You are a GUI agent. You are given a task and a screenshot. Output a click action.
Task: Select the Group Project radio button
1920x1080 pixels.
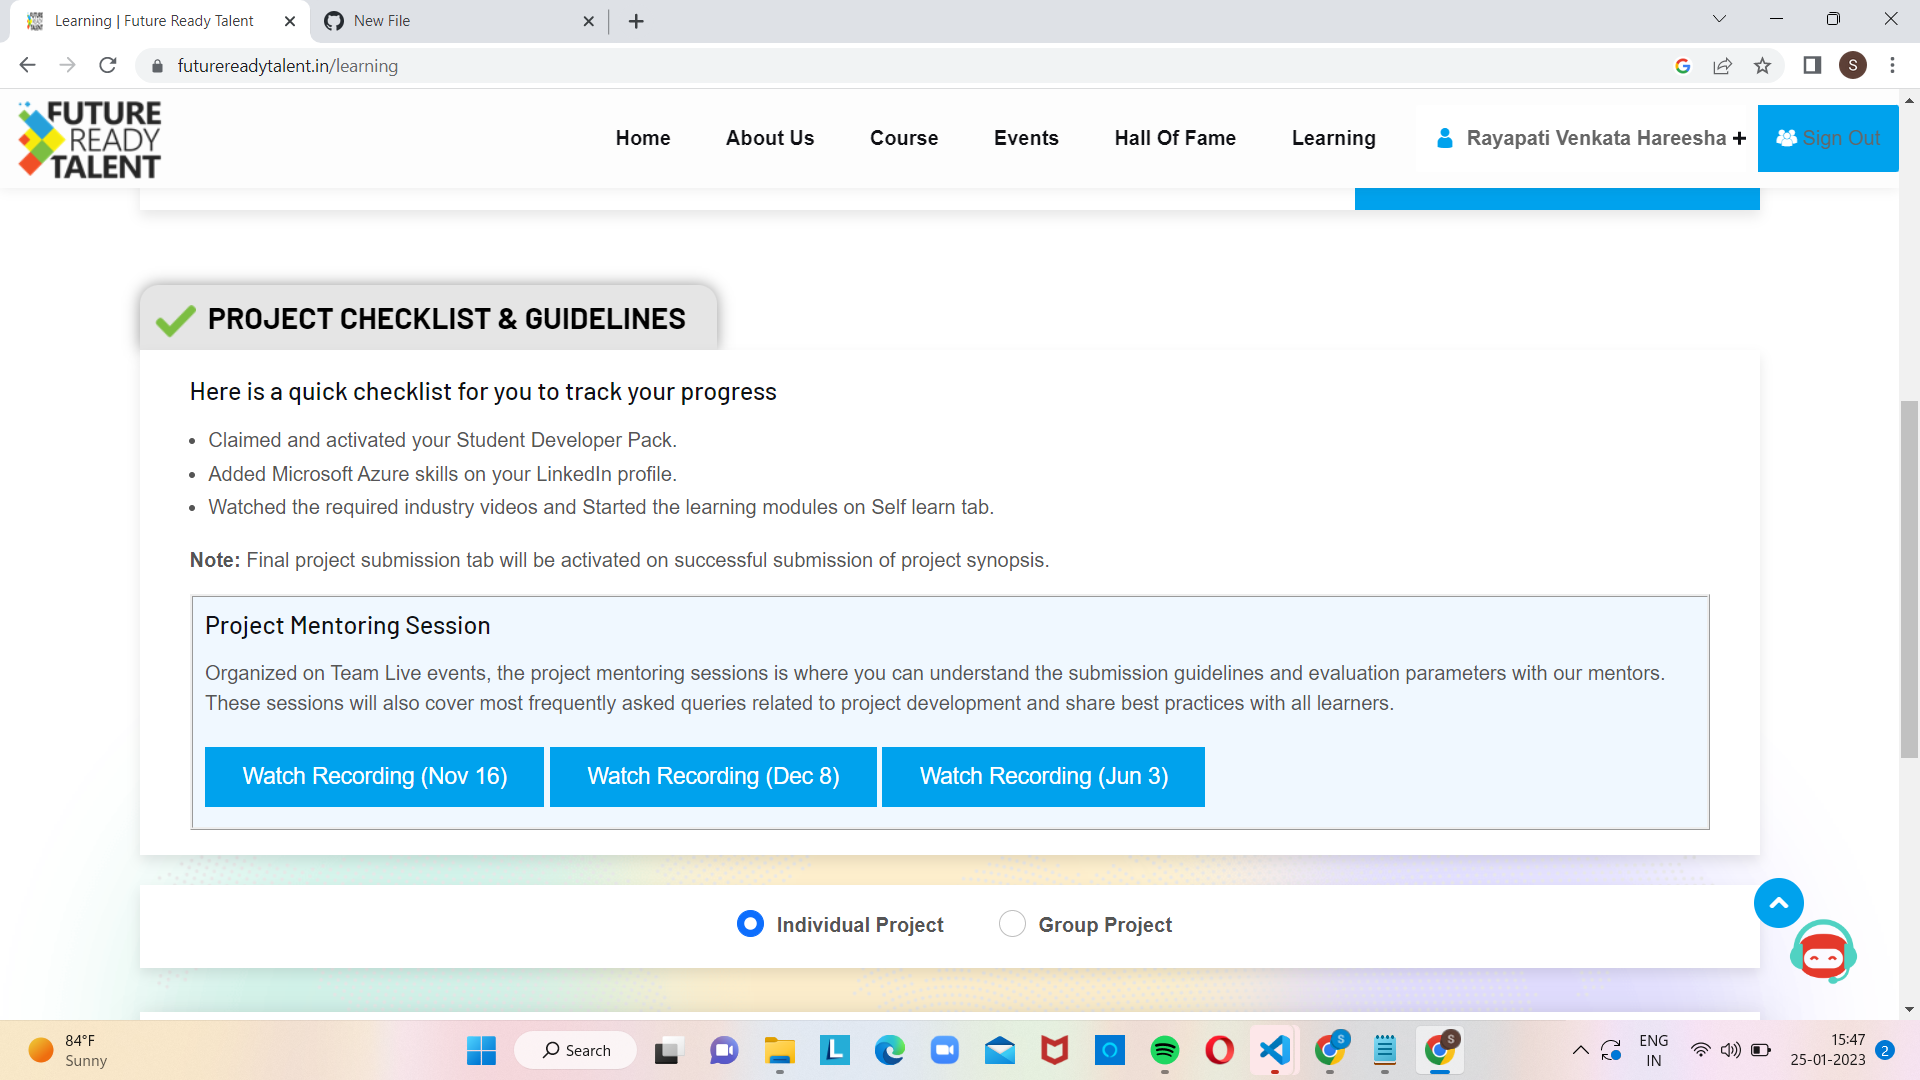(x=1012, y=924)
